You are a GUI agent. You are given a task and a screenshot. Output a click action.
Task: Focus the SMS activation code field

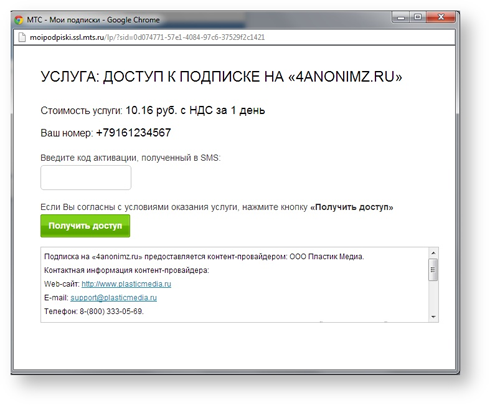click(86, 178)
